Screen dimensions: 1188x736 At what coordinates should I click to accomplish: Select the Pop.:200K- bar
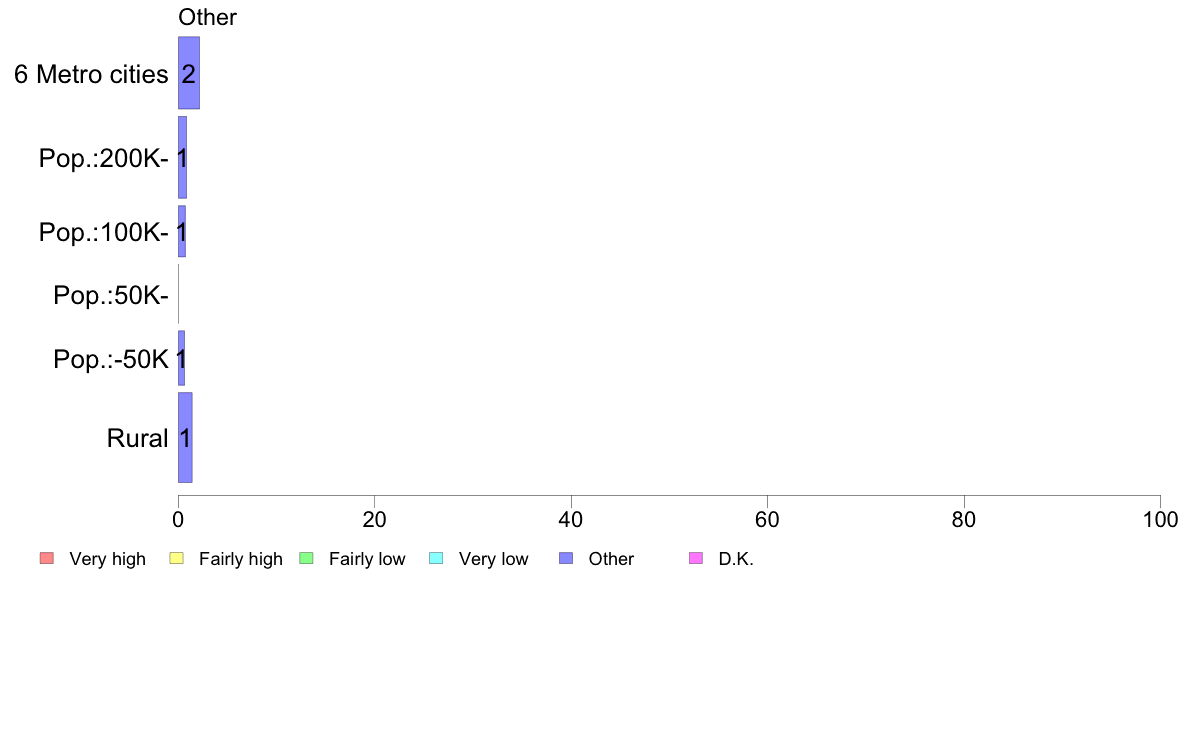pyautogui.click(x=182, y=158)
